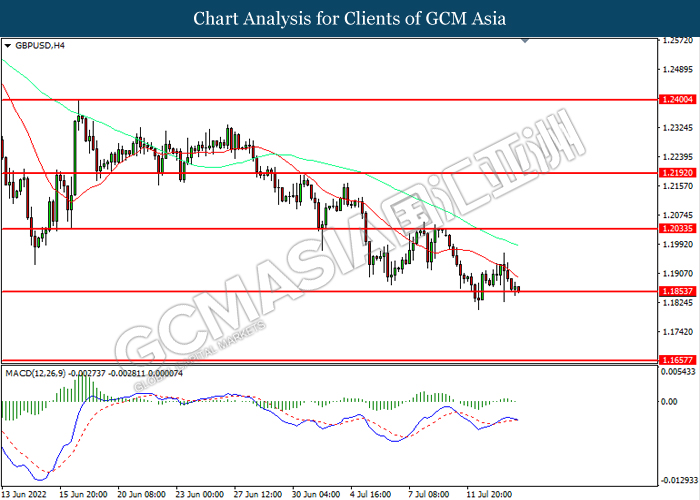700x500 pixels.
Task: Click the 1.22395 price axis value
Action: (x=678, y=157)
